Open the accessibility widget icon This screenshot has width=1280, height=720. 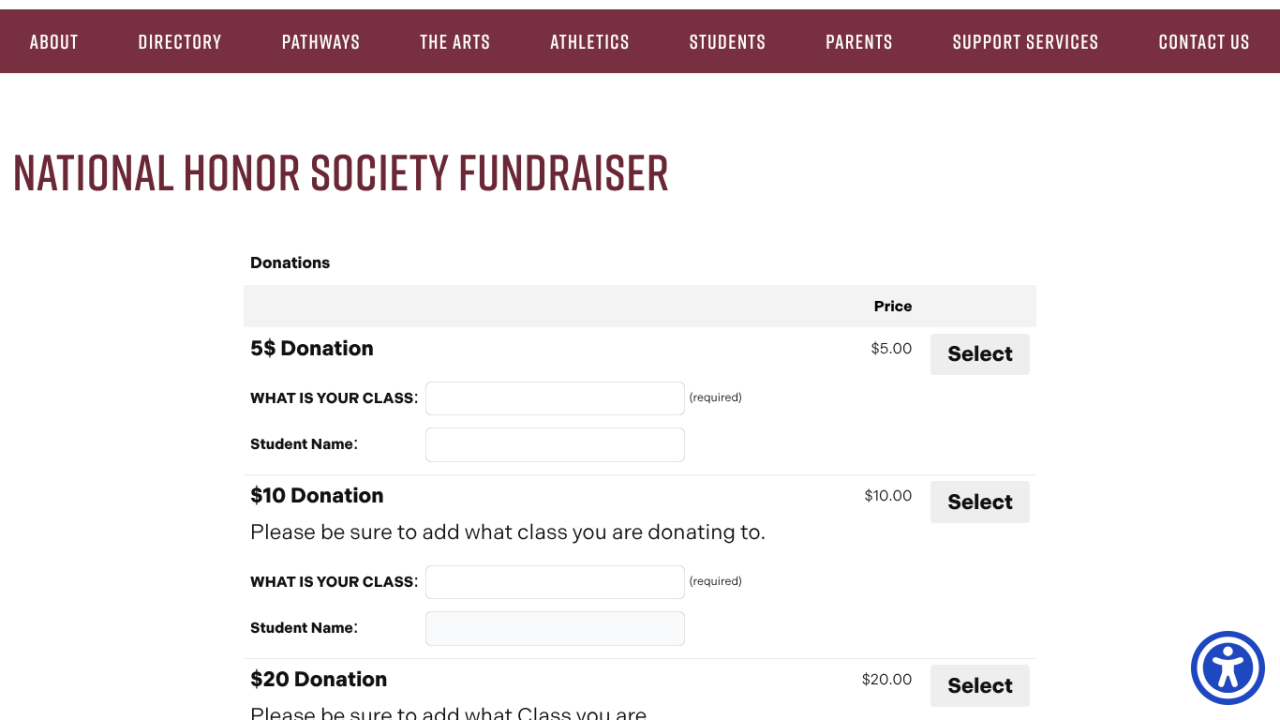click(x=1227, y=668)
